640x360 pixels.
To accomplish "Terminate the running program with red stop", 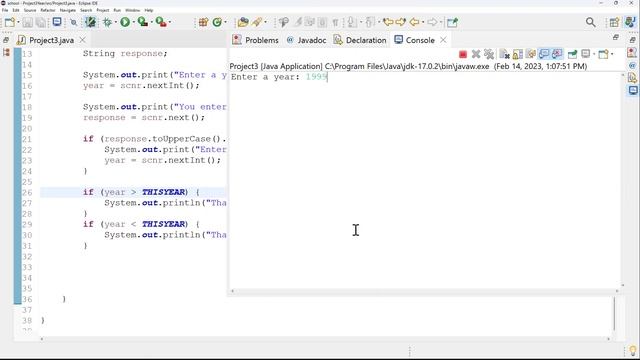I will [463, 54].
